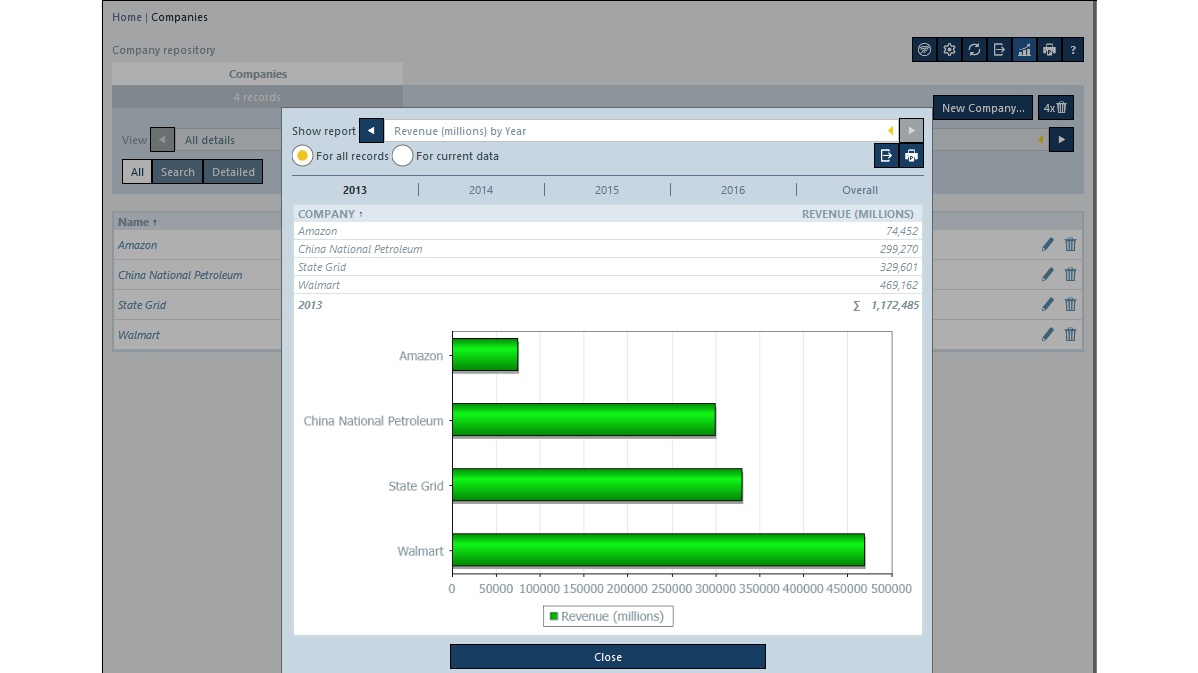The width and height of the screenshot is (1198, 673).
Task: Print the report using the dialog printer icon
Action: pos(910,155)
